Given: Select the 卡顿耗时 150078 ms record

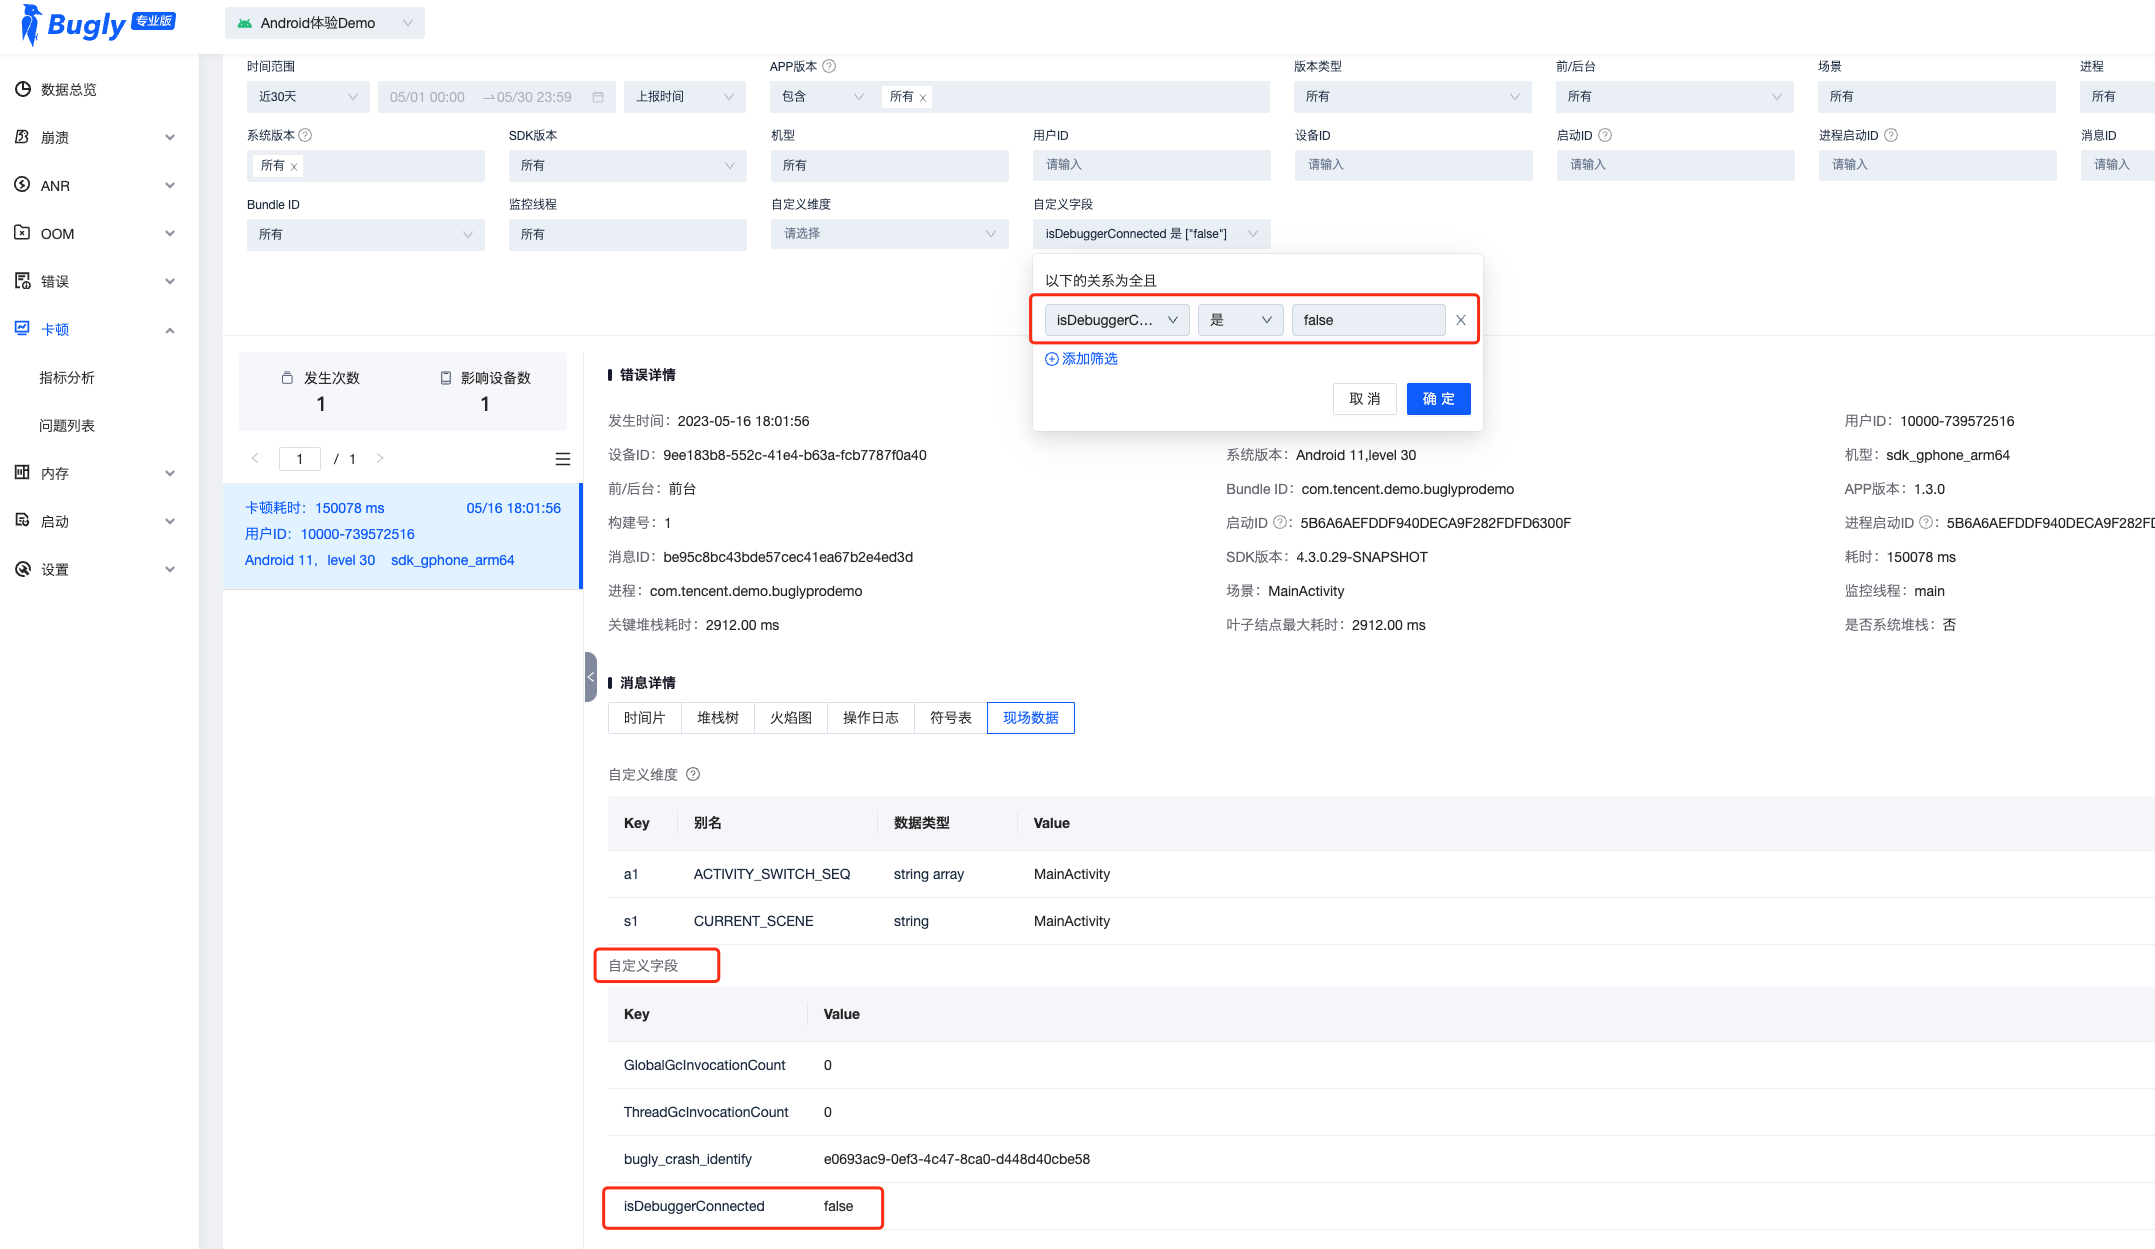Looking at the screenshot, I should pyautogui.click(x=402, y=534).
